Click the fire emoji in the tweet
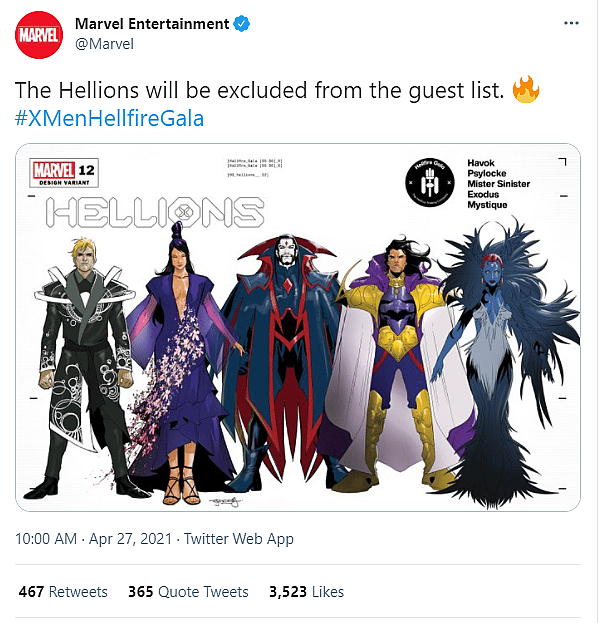The width and height of the screenshot is (602, 623). click(525, 90)
